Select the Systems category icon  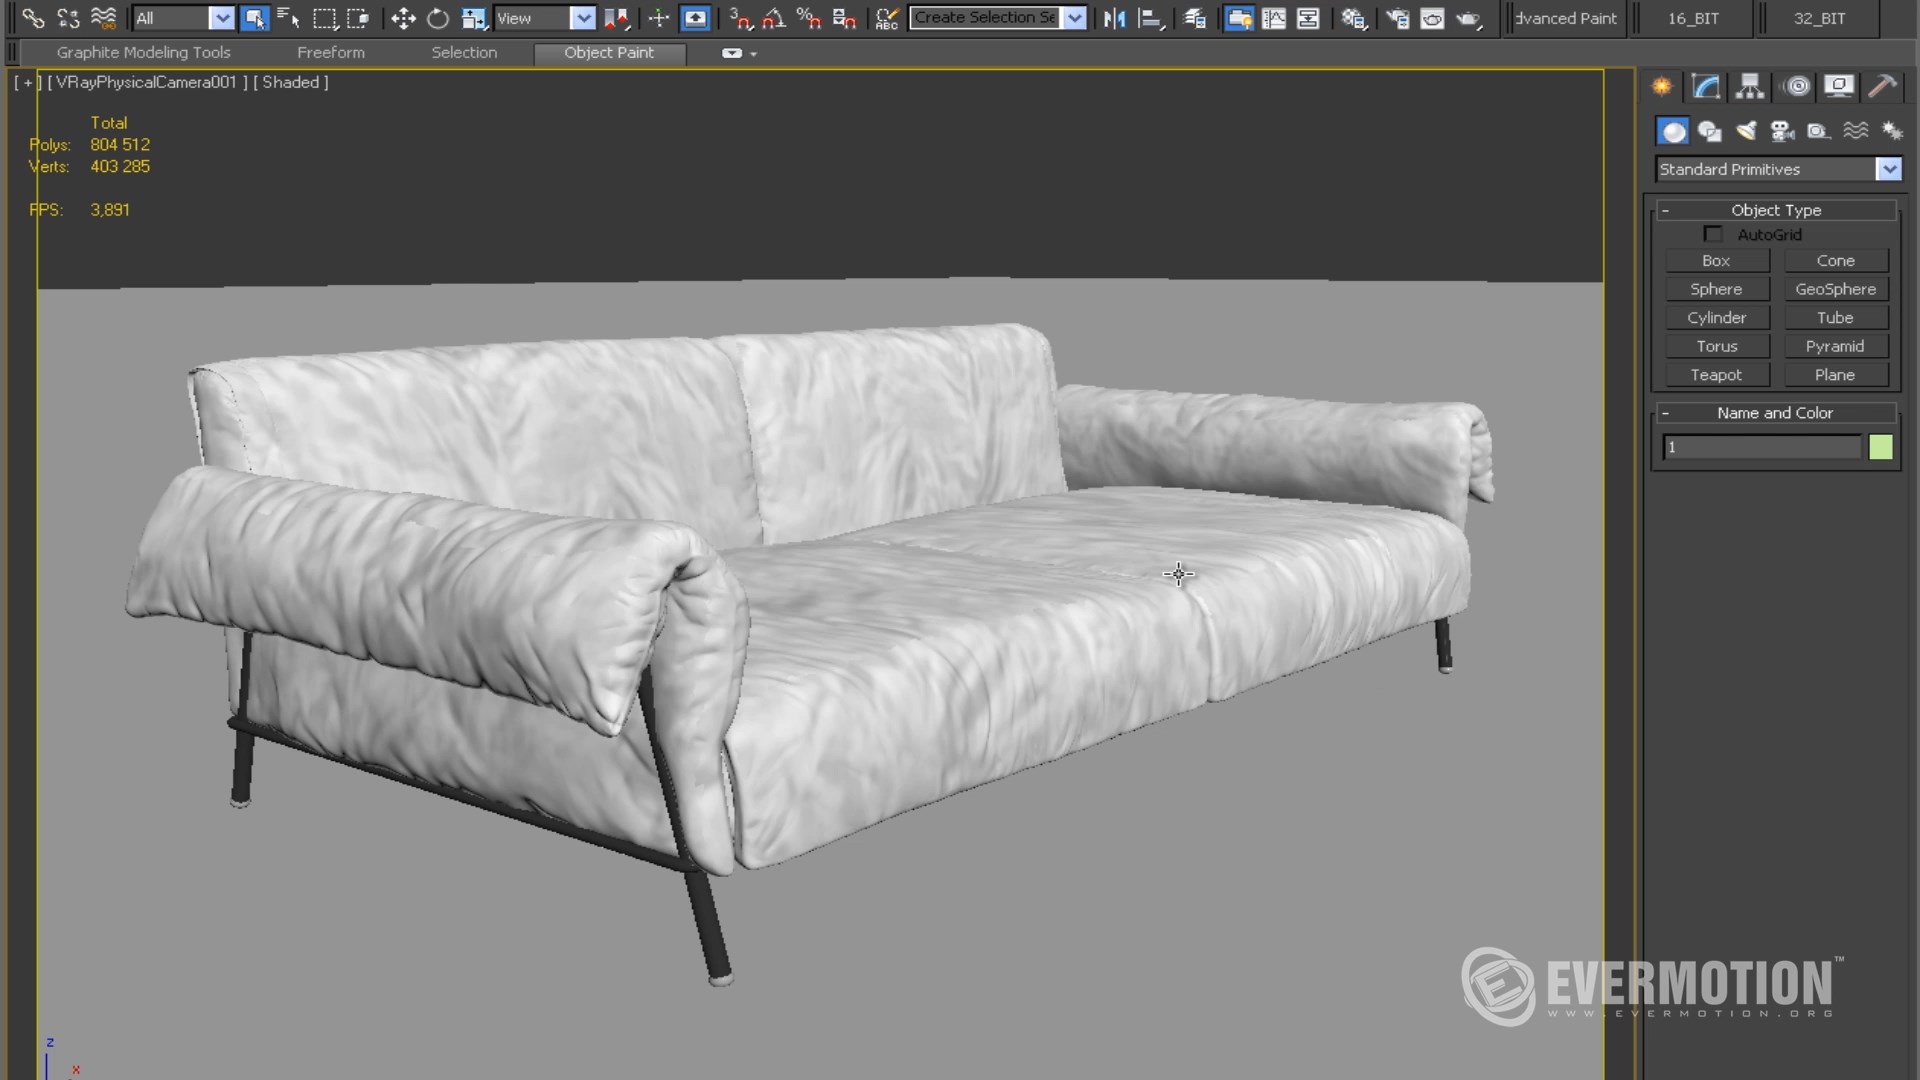(1892, 131)
